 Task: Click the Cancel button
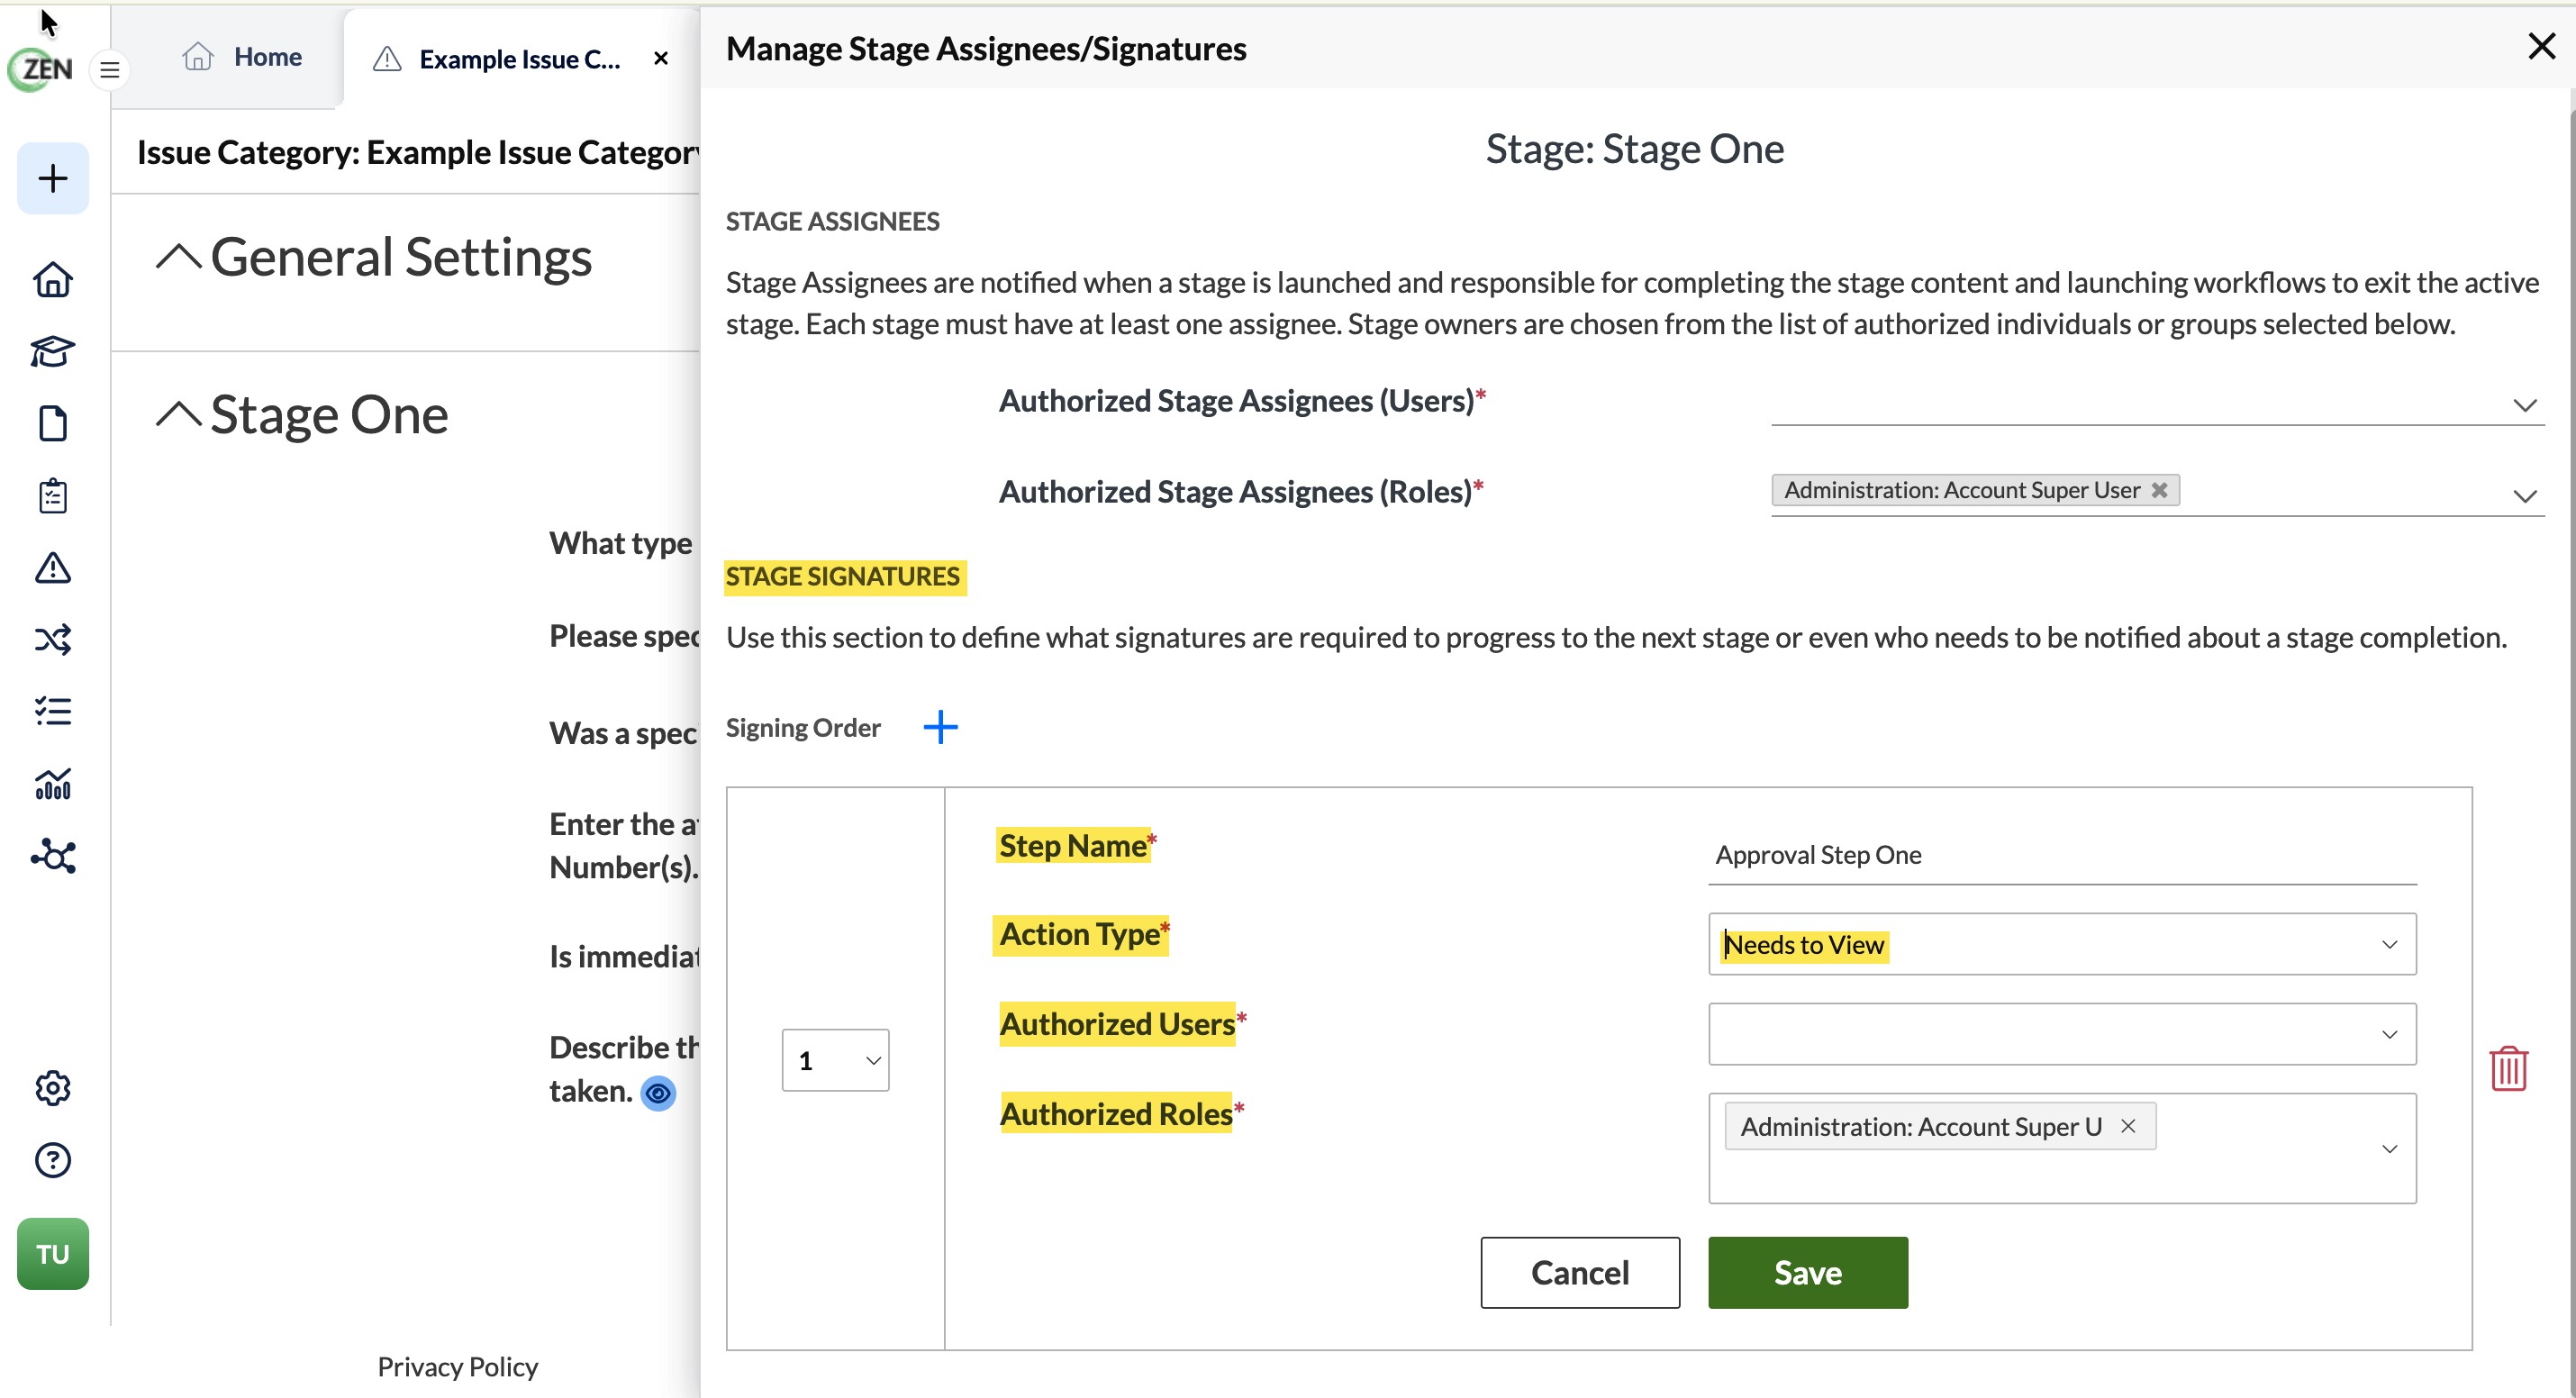pos(1580,1273)
